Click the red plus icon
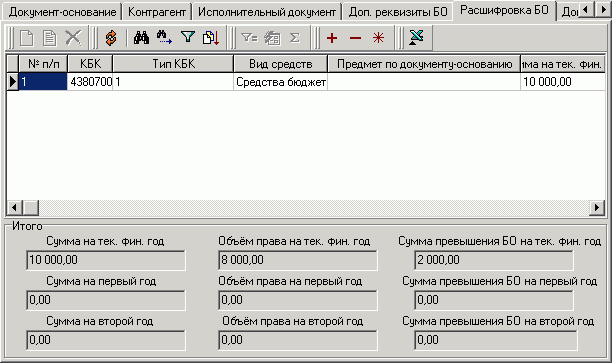 coord(332,38)
